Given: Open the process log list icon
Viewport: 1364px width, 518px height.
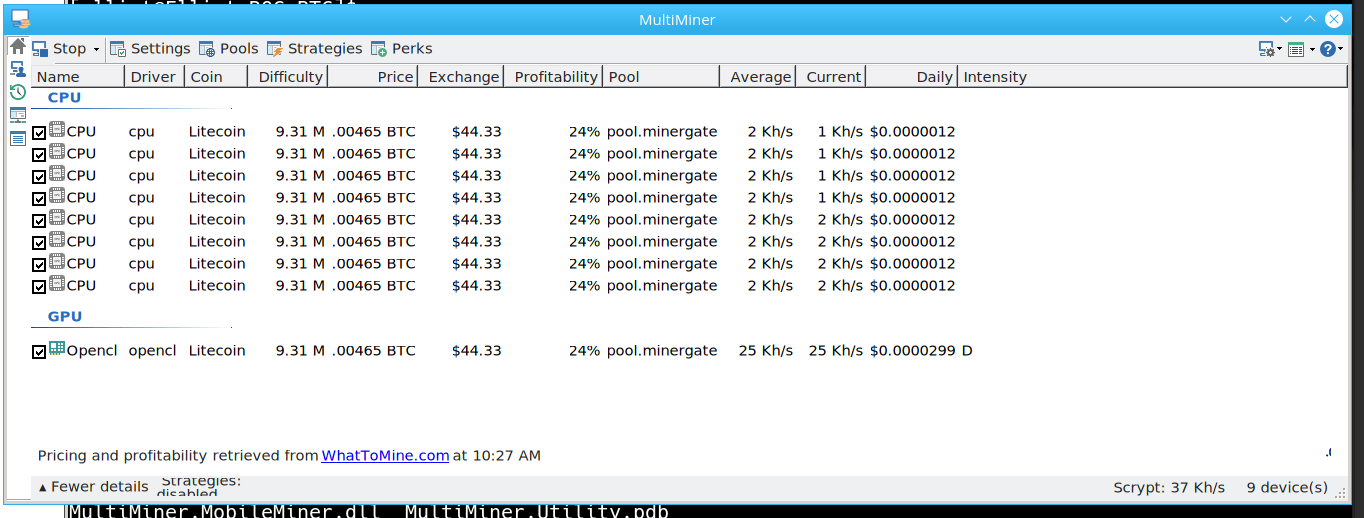Looking at the screenshot, I should [18, 138].
